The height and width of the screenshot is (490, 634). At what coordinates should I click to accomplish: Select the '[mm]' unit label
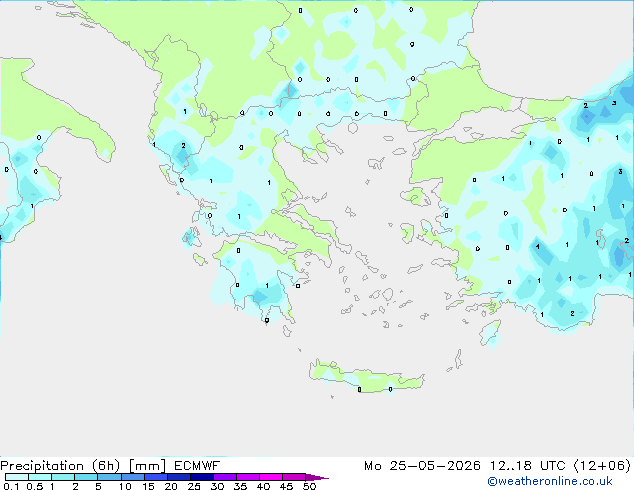(x=148, y=466)
